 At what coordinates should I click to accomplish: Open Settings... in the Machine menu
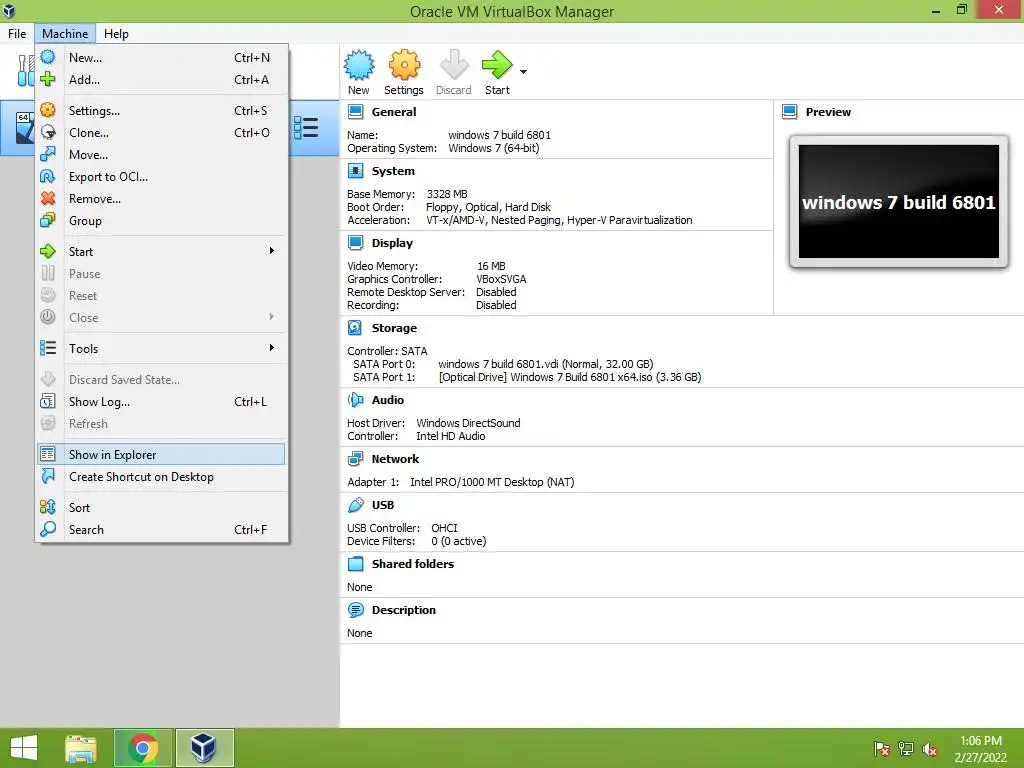click(162, 110)
